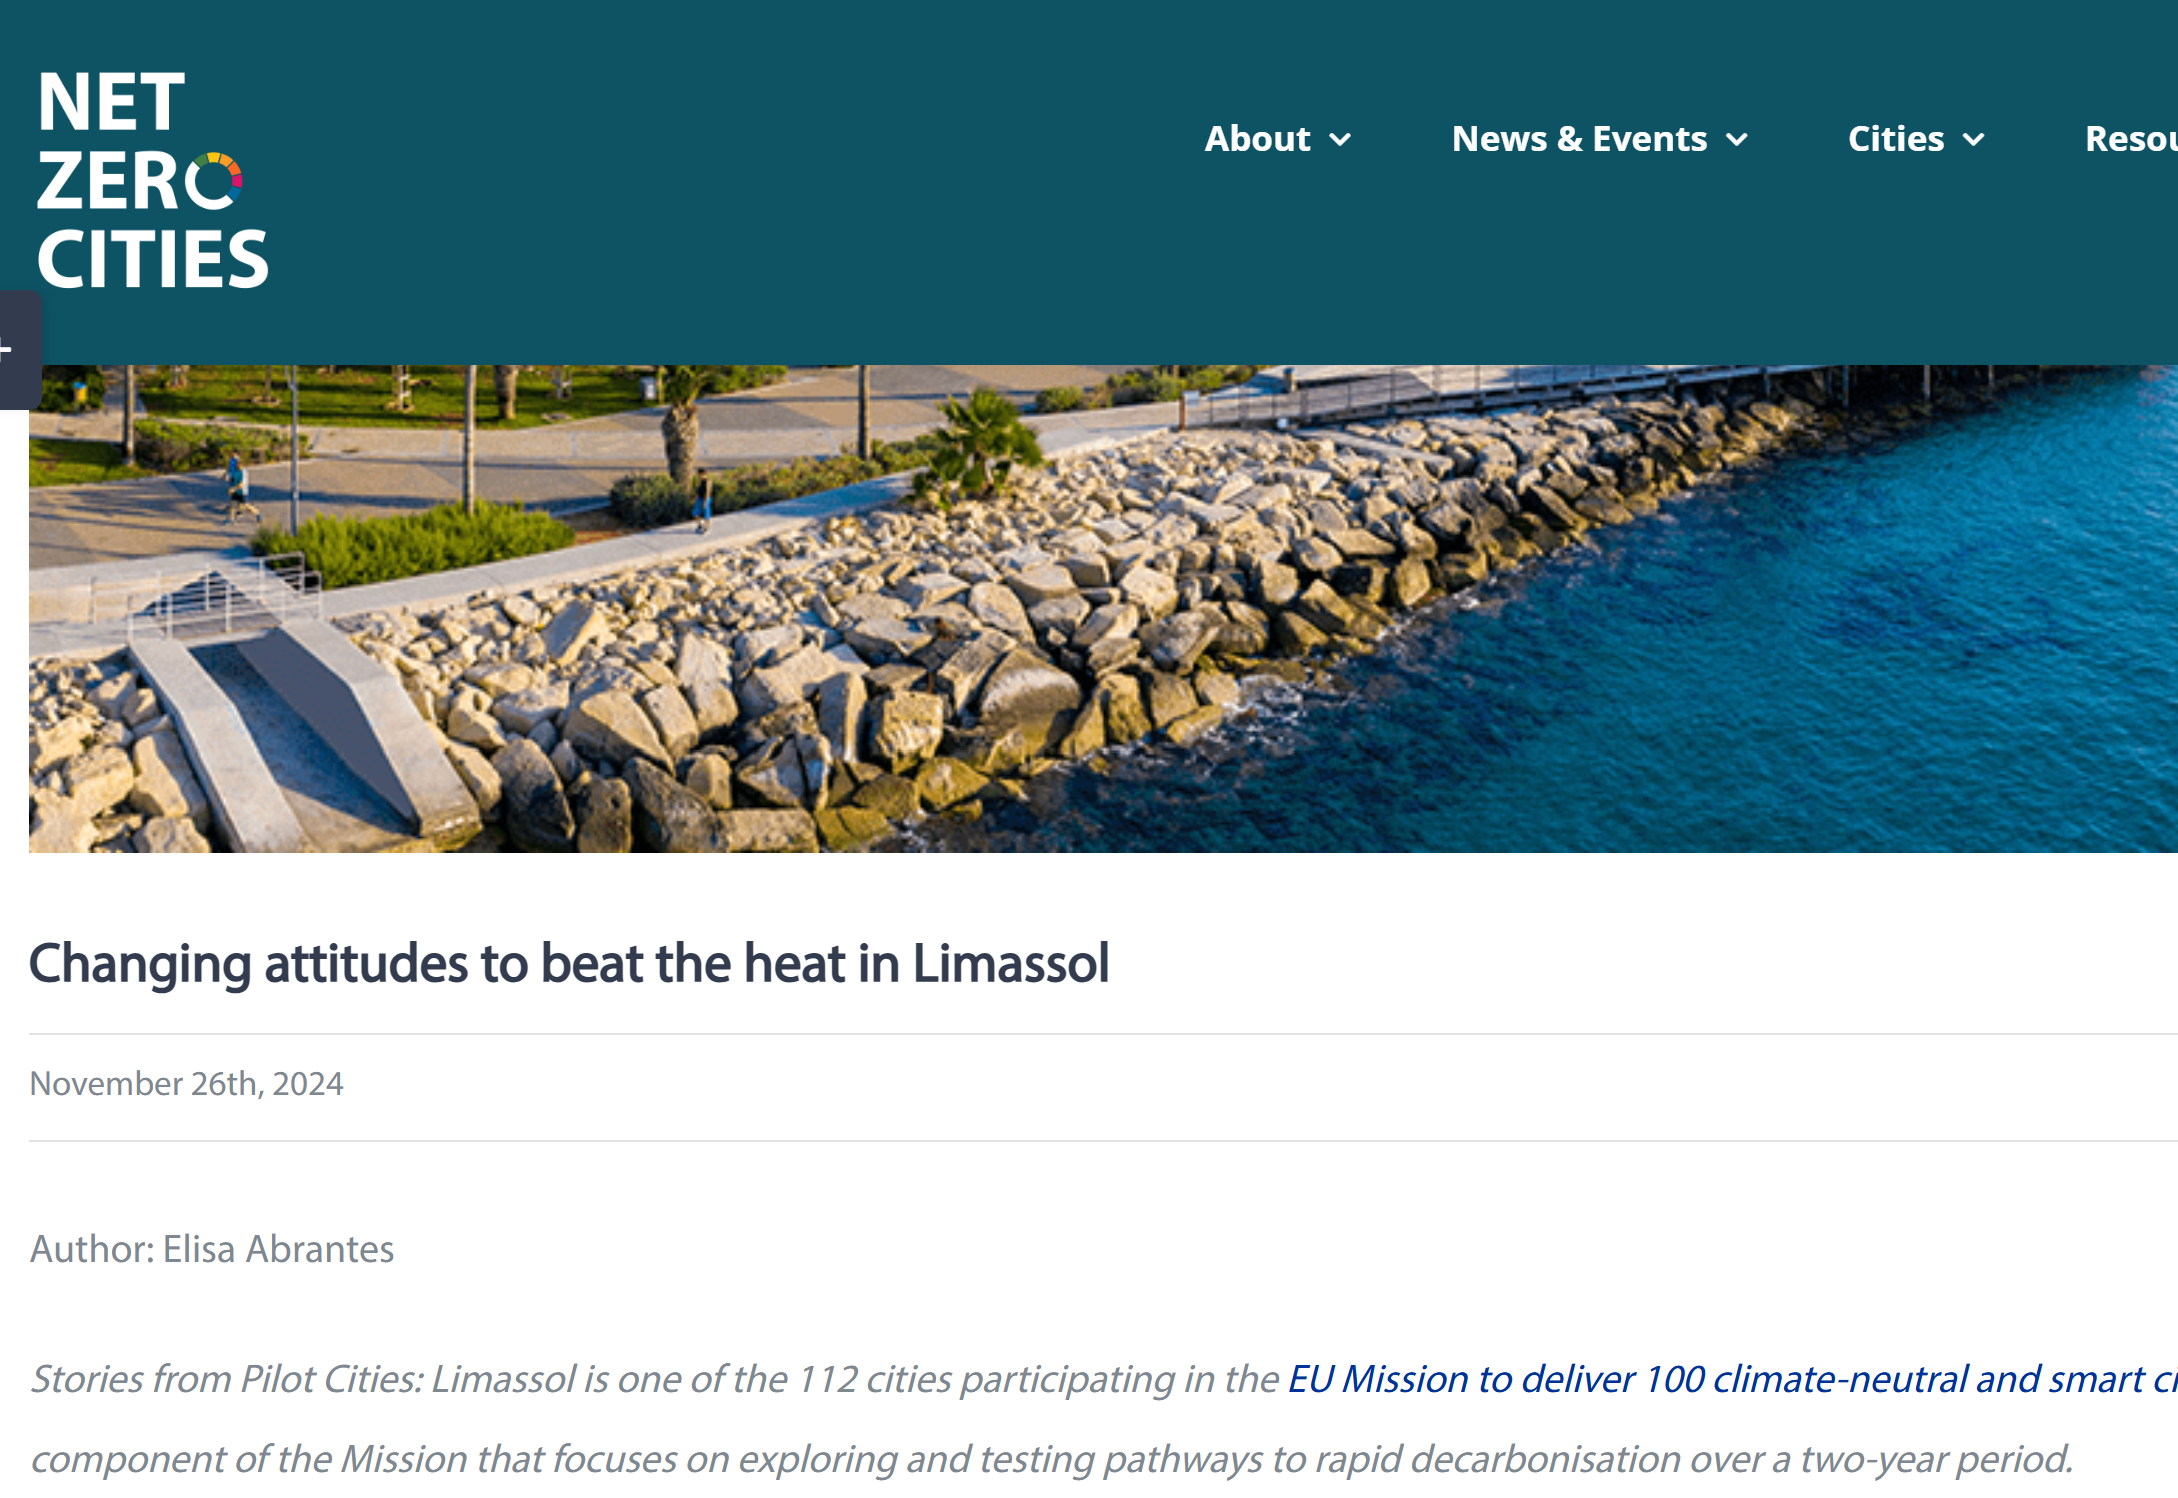The height and width of the screenshot is (1498, 2178).
Task: Click the article title about Limassol
Action: pos(569,963)
